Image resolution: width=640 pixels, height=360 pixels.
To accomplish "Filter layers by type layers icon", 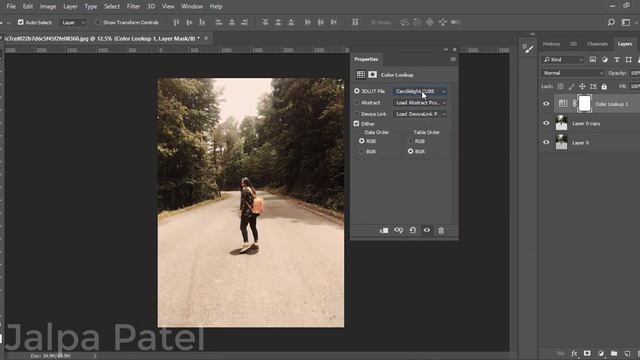I will pos(617,60).
